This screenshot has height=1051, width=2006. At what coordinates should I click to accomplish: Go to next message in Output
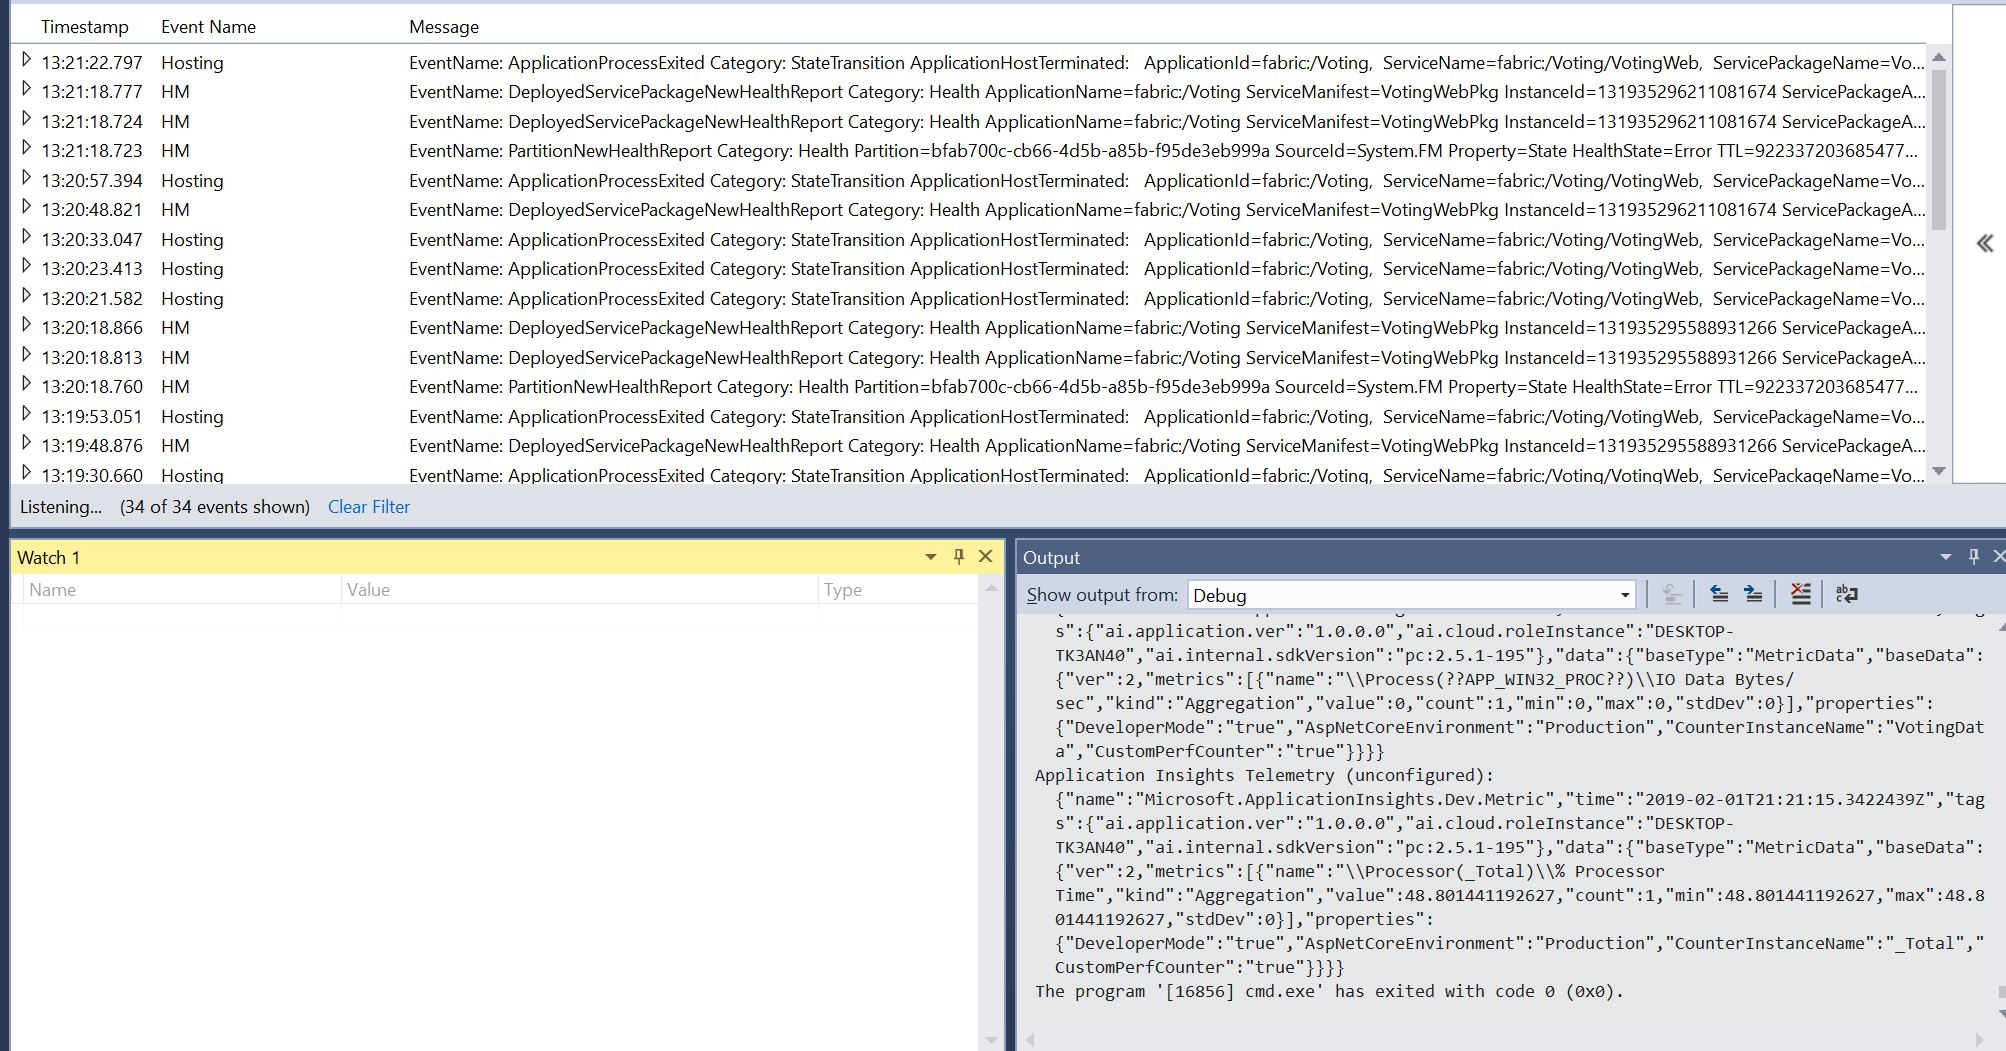click(1753, 594)
